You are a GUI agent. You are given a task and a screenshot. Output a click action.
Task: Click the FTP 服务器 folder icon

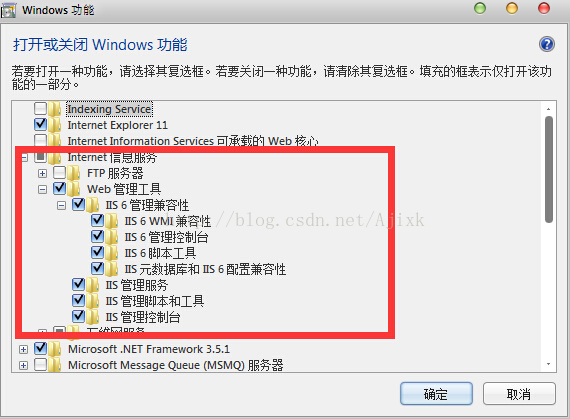click(74, 173)
